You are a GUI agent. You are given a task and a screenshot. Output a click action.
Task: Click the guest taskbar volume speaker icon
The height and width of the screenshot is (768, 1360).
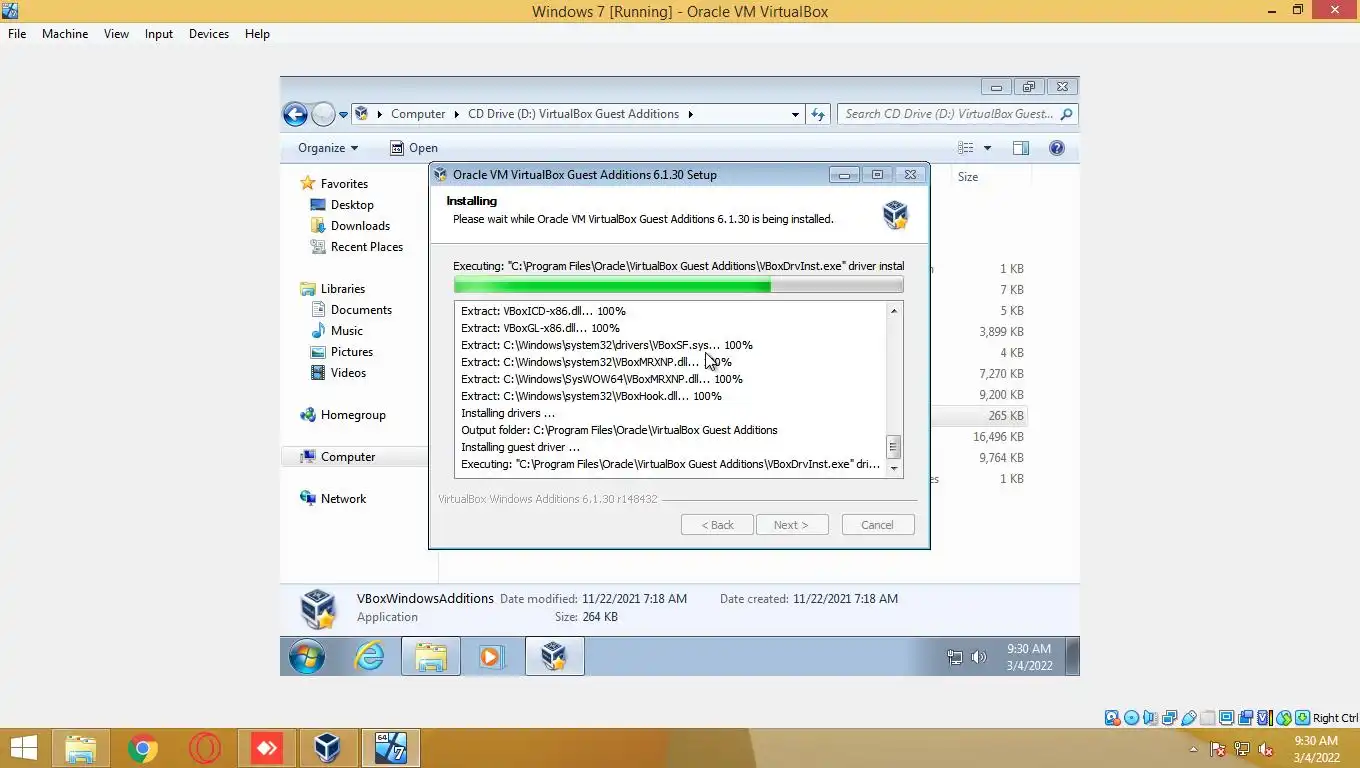point(979,657)
